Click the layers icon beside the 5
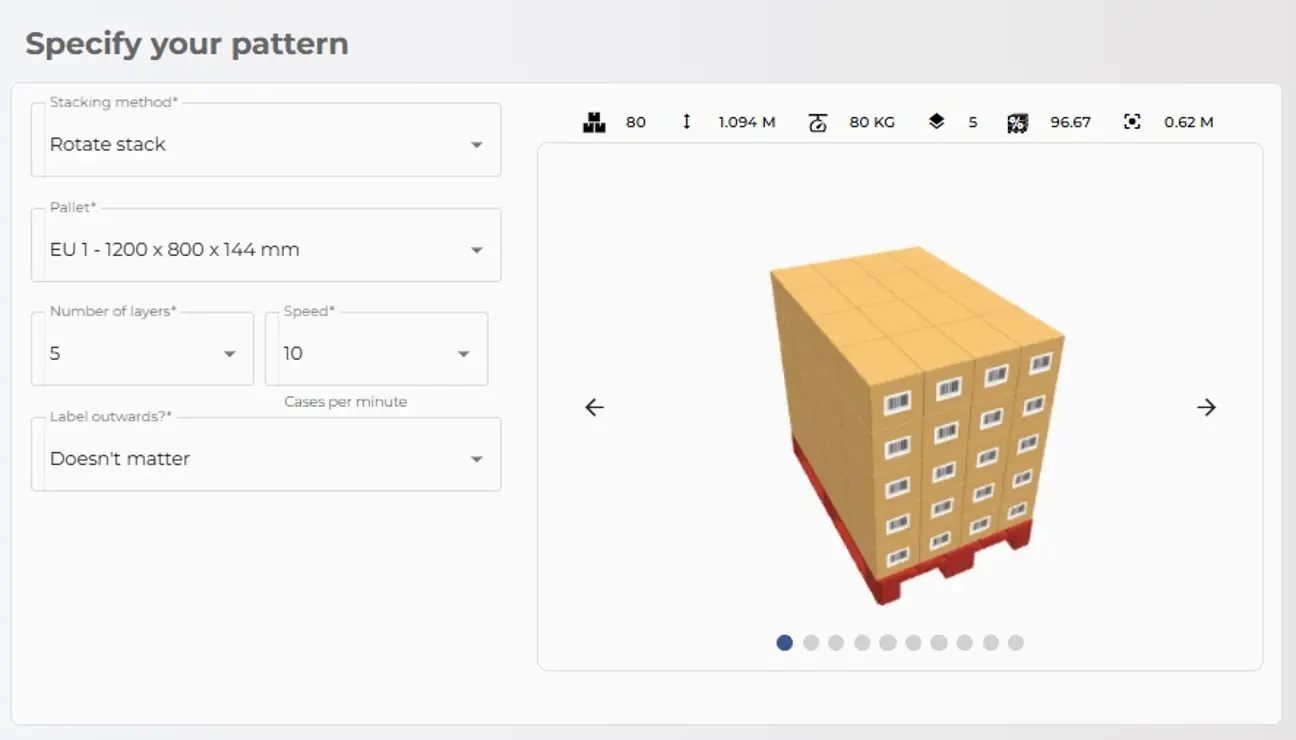 click(936, 122)
